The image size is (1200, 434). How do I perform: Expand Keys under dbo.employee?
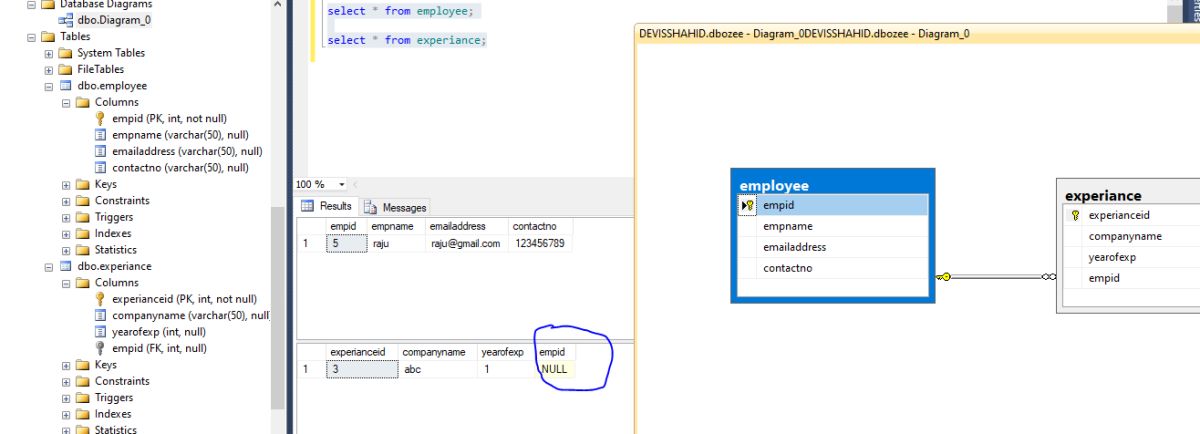66,184
